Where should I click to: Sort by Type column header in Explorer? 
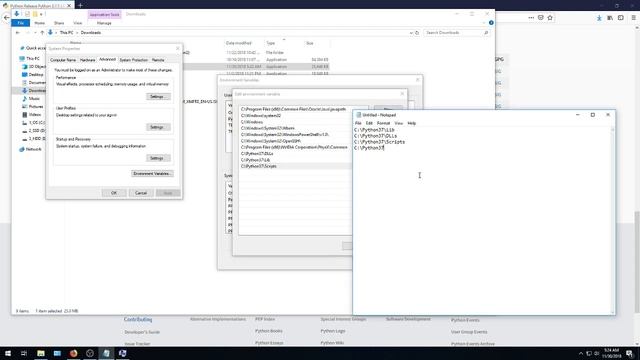click(x=271, y=43)
